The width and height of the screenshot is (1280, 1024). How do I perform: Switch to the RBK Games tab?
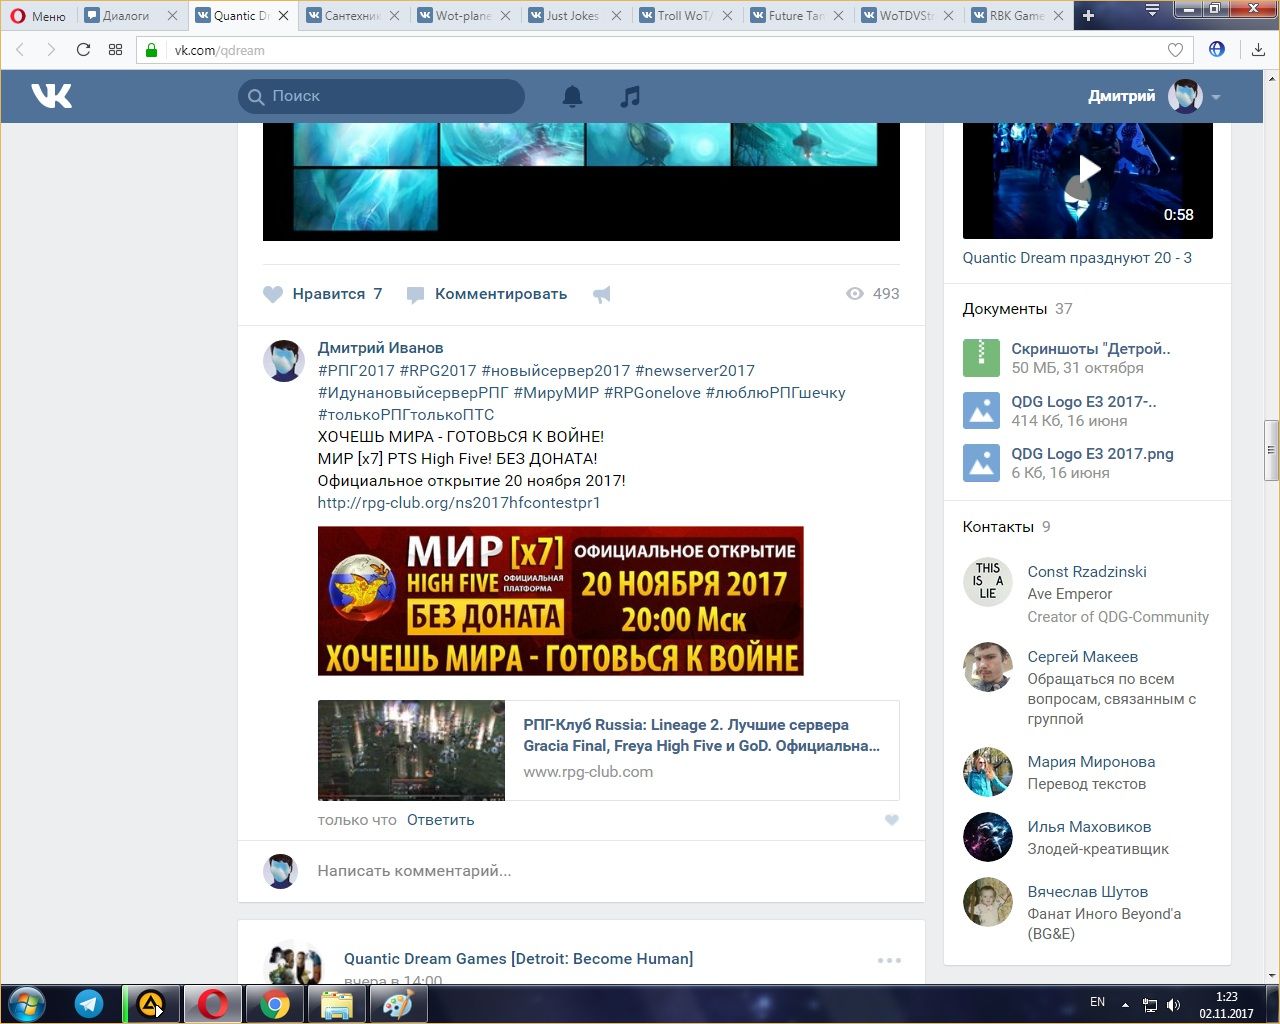pyautogui.click(x=1015, y=16)
